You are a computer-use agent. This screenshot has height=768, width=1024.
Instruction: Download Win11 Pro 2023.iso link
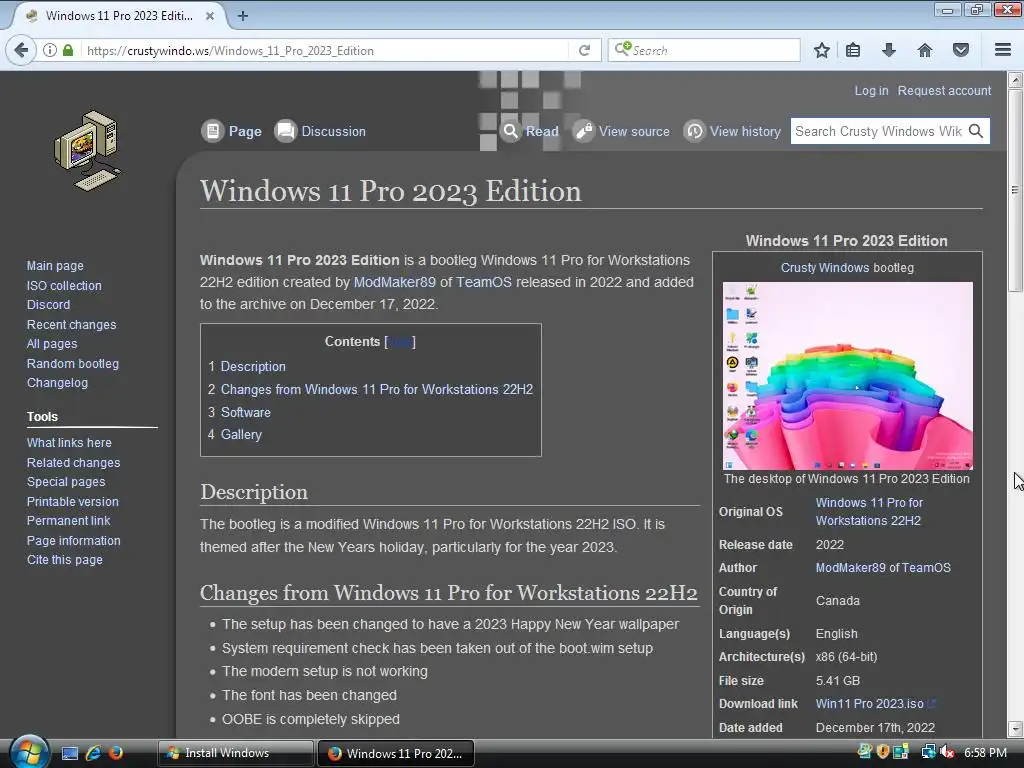point(869,704)
